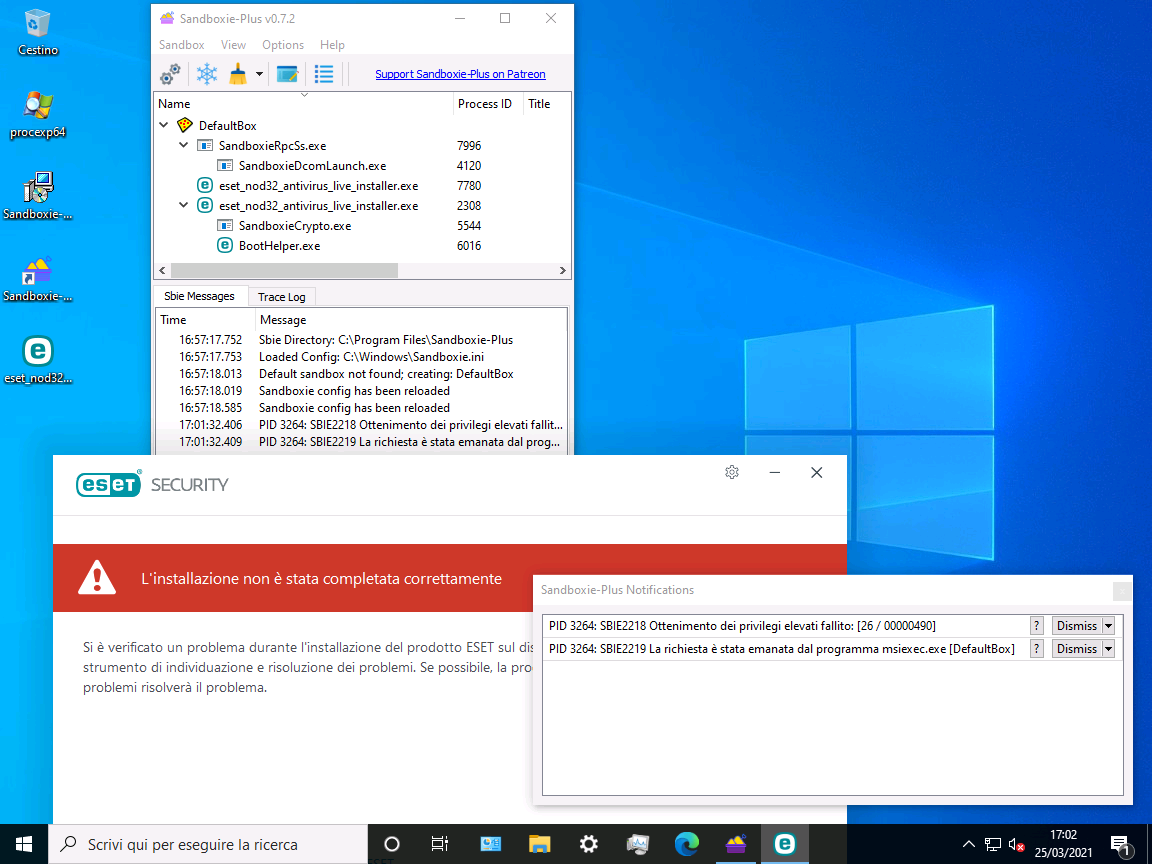Open the Help menu in Sandboxie-Plus
The height and width of the screenshot is (864, 1152).
332,45
